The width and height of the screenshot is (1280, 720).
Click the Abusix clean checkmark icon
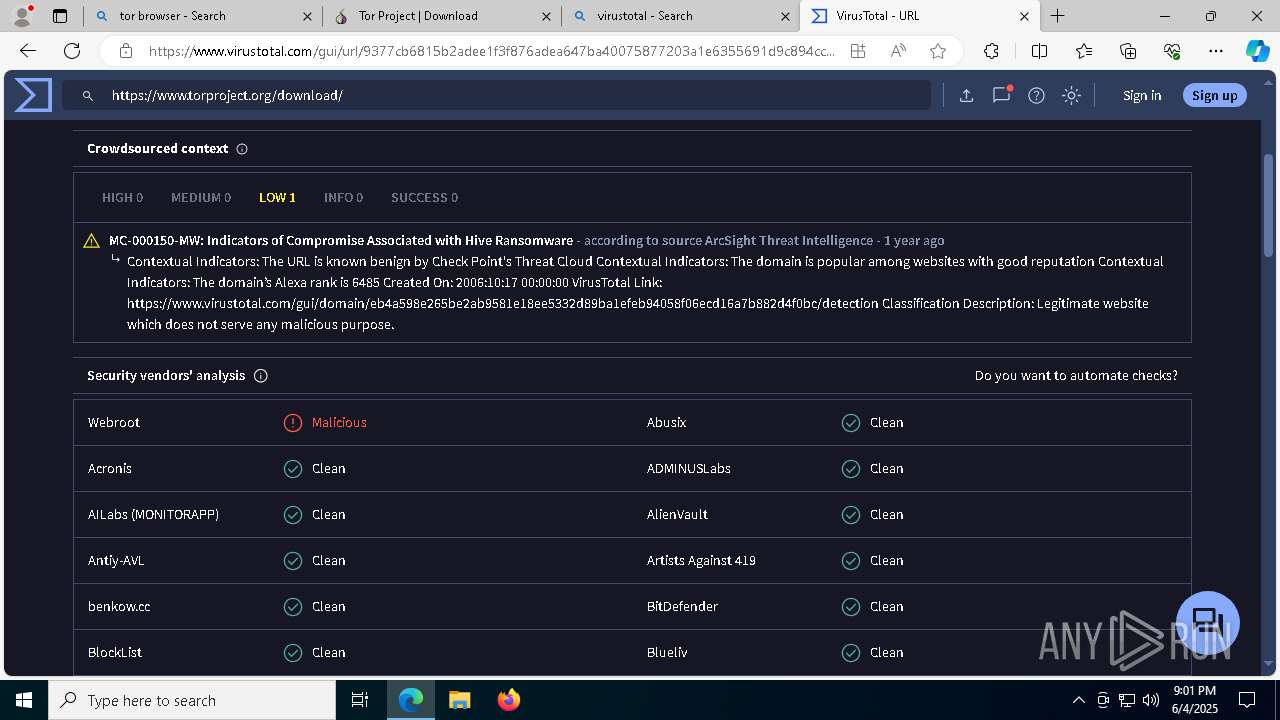tap(851, 423)
